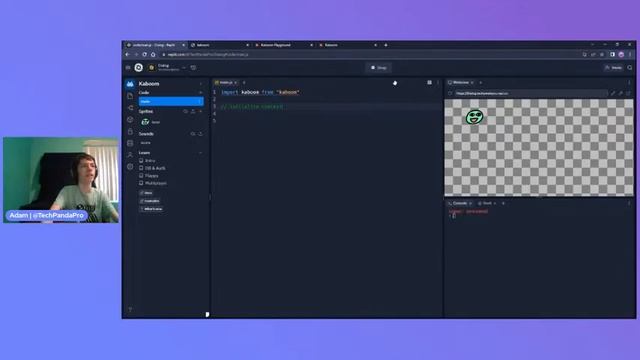Viewport: 640px width, 360px height.
Task: Open Webview in a new browser tab
Action: click(628, 93)
